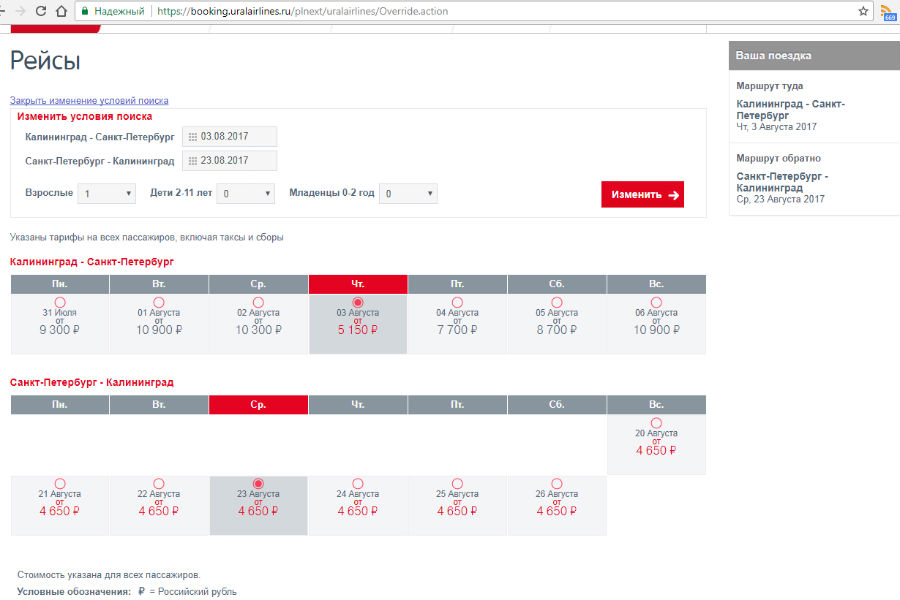Click the Чт. column header for outbound flights
This screenshot has width=900, height=600.
[358, 285]
